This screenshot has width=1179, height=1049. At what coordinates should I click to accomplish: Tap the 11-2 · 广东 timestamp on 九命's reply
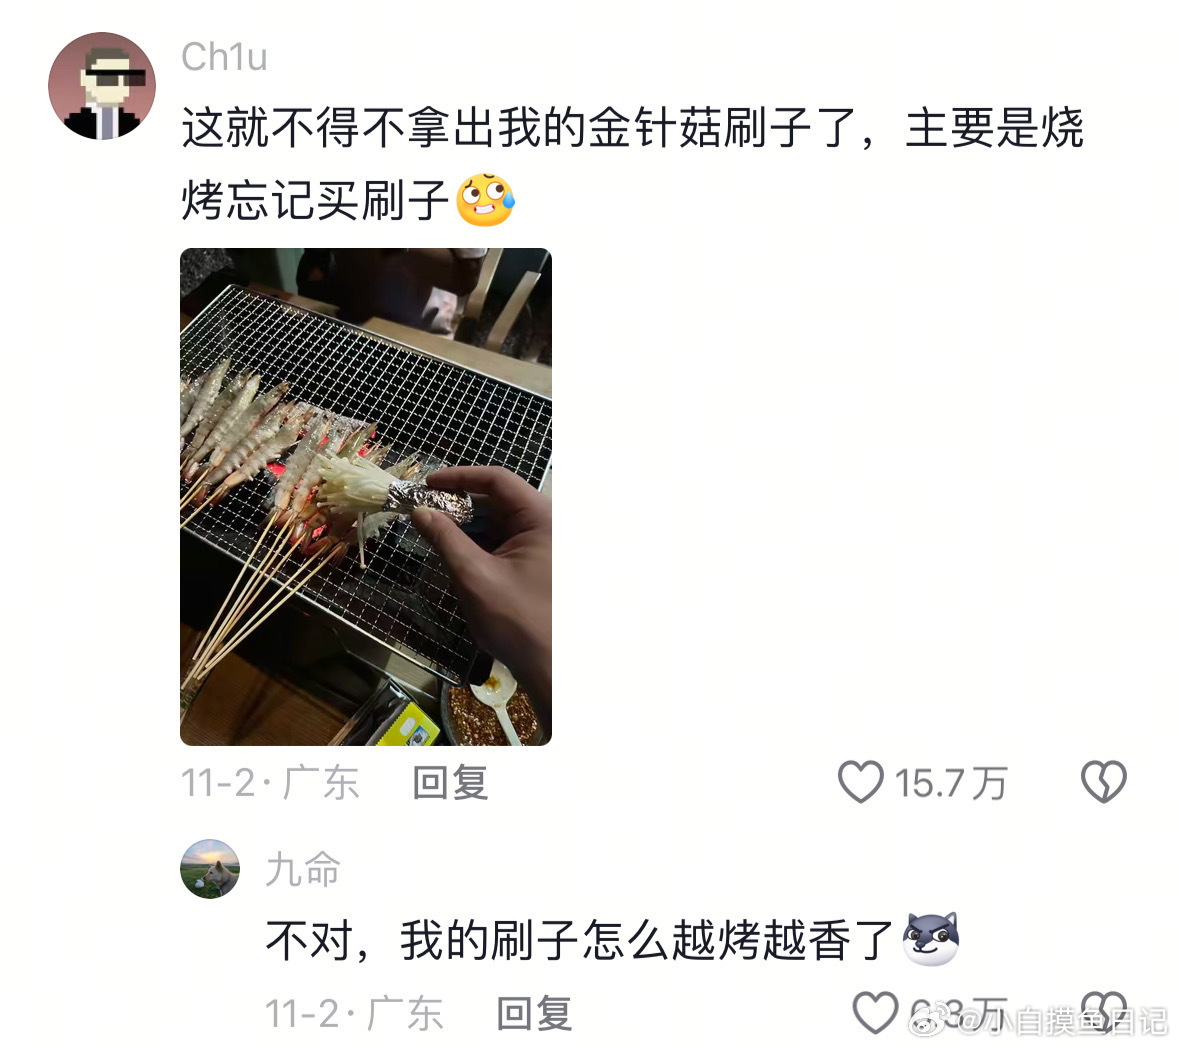point(354,1013)
